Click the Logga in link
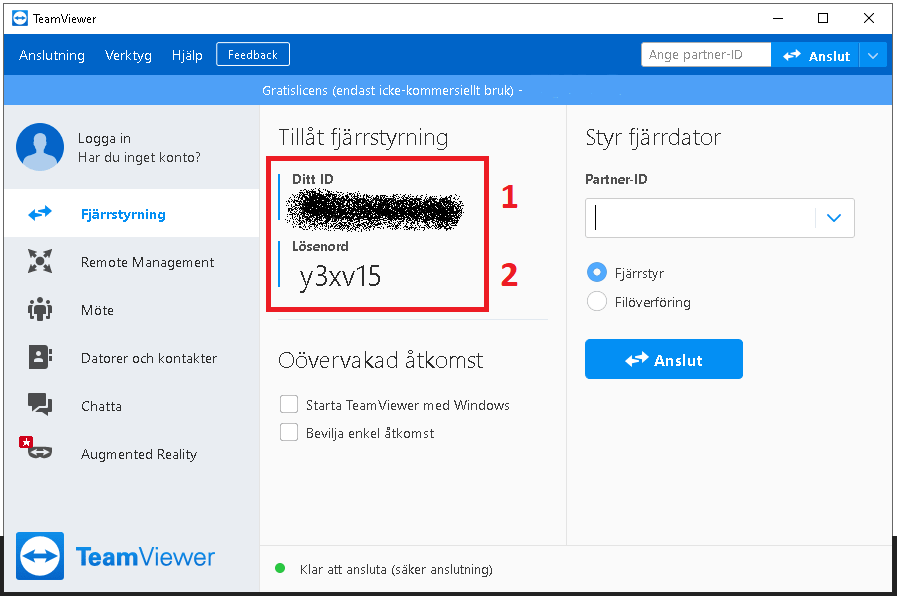Viewport: 897px width, 596px height. pyautogui.click(x=104, y=138)
